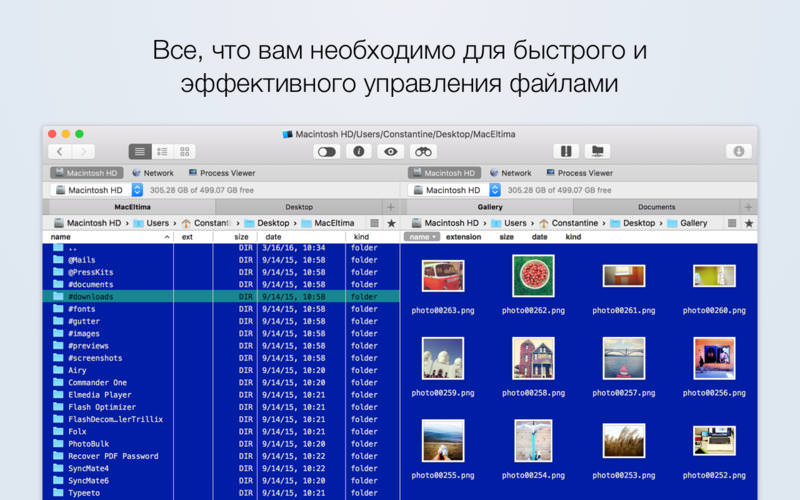Select the thumbnails grid view icon
The width and height of the screenshot is (800, 500).
click(185, 152)
